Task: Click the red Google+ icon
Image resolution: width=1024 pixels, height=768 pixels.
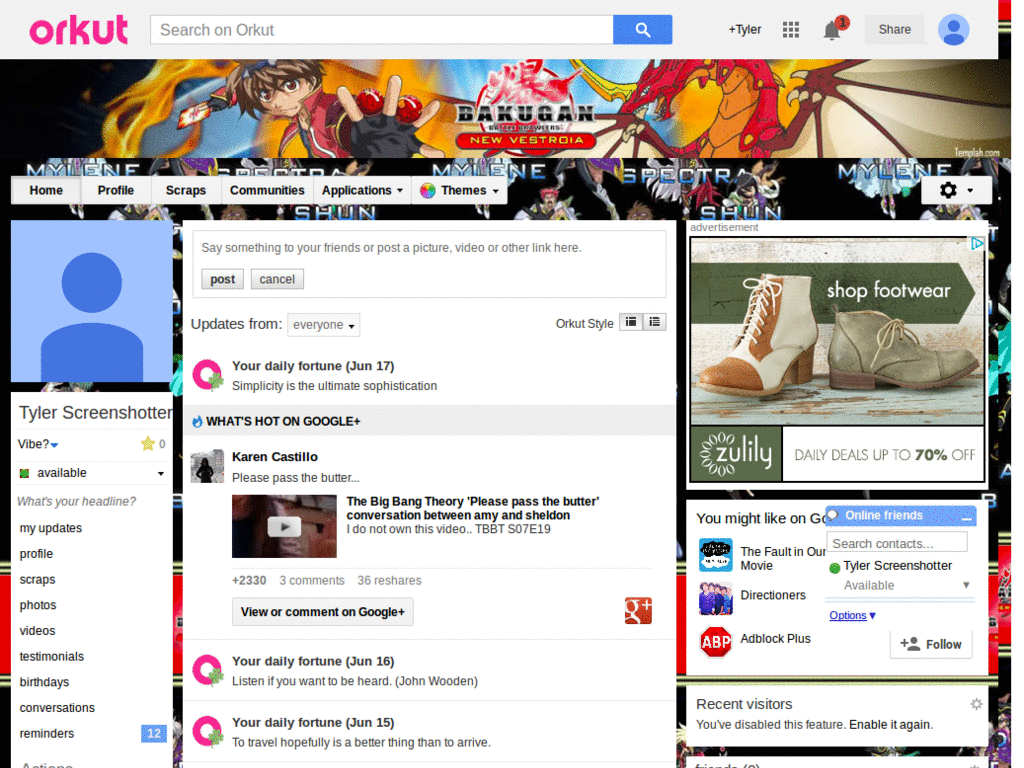Action: (x=638, y=611)
